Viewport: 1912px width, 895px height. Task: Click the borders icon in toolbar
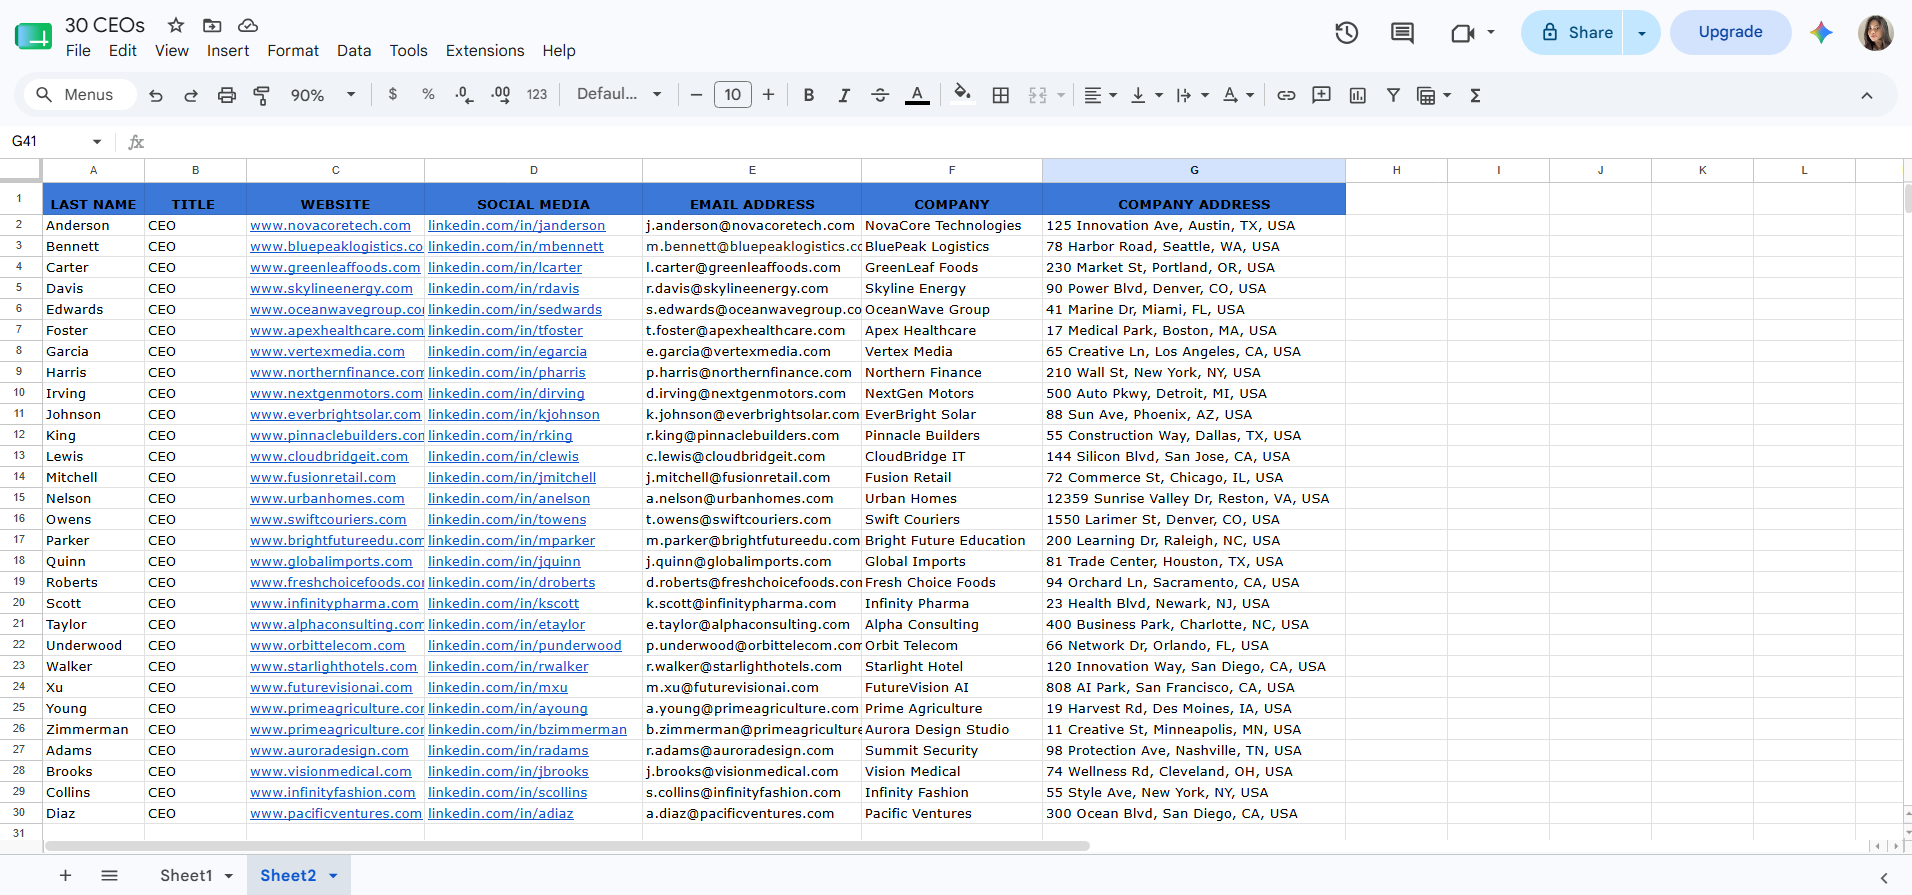pyautogui.click(x=1000, y=95)
